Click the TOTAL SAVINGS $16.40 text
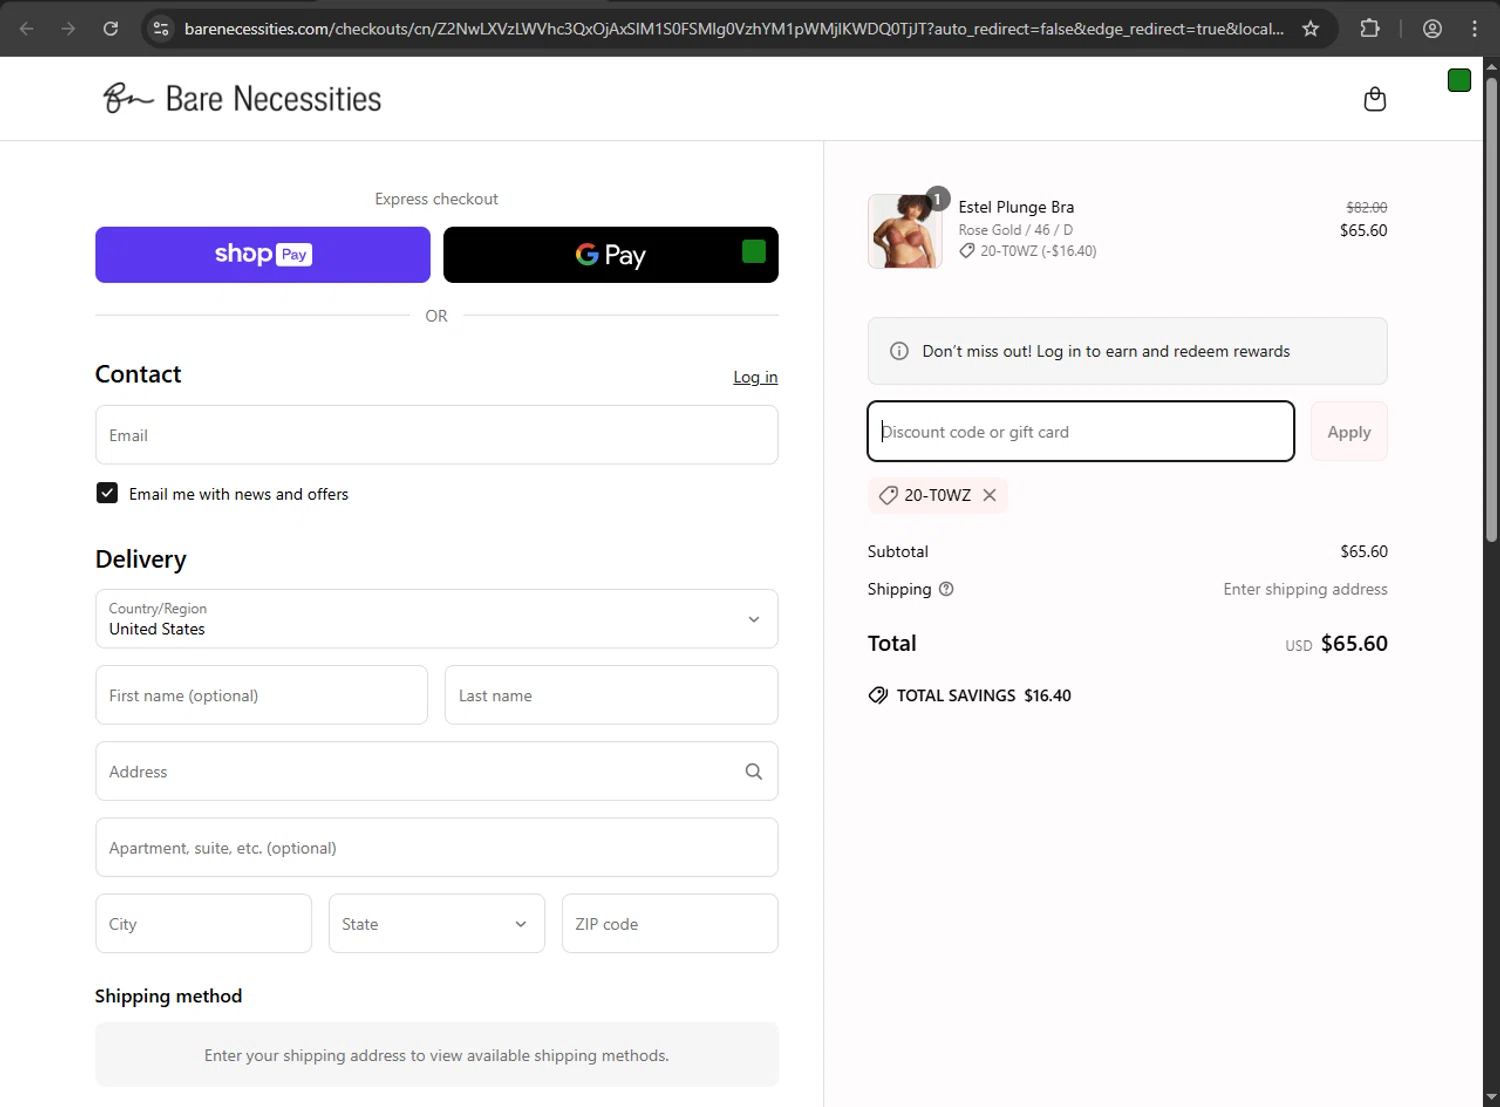Screen dimensions: 1500x1107 pos(984,695)
